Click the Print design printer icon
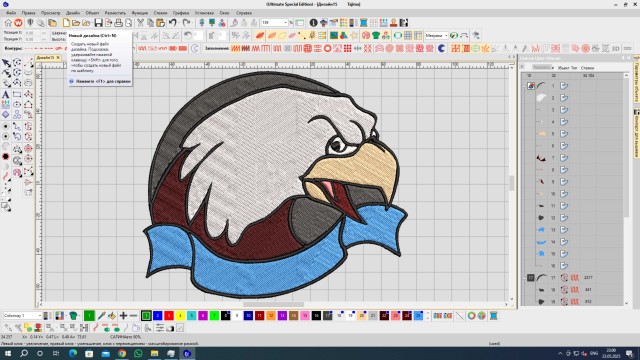640x360 pixels. pyautogui.click(x=118, y=23)
